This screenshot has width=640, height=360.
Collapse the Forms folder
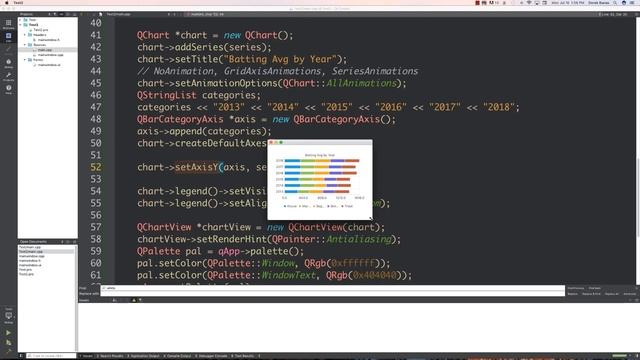[x=25, y=60]
